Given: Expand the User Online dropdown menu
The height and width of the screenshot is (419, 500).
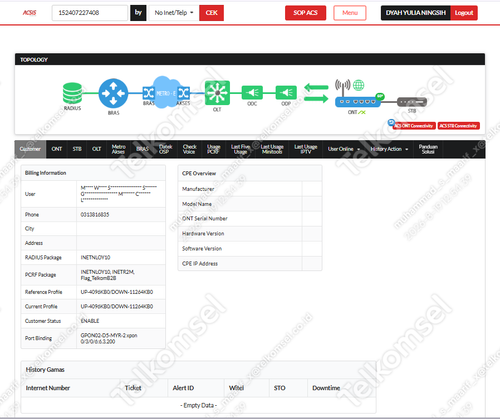Looking at the screenshot, I should [x=344, y=149].
